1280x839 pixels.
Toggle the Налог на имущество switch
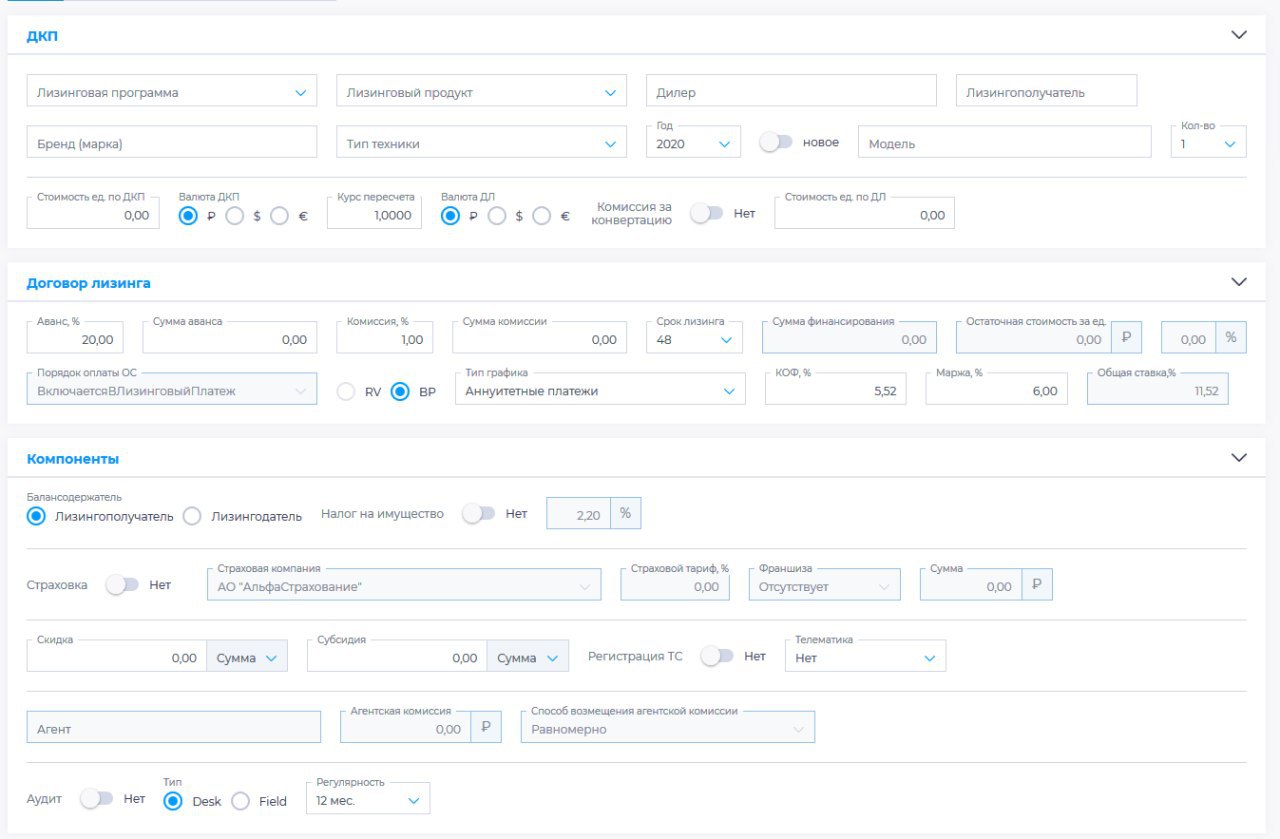(478, 513)
